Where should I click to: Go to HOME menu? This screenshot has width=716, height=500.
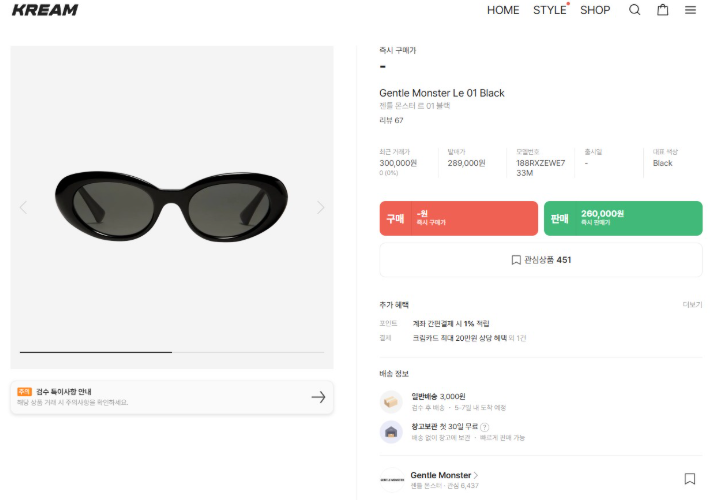coord(503,10)
